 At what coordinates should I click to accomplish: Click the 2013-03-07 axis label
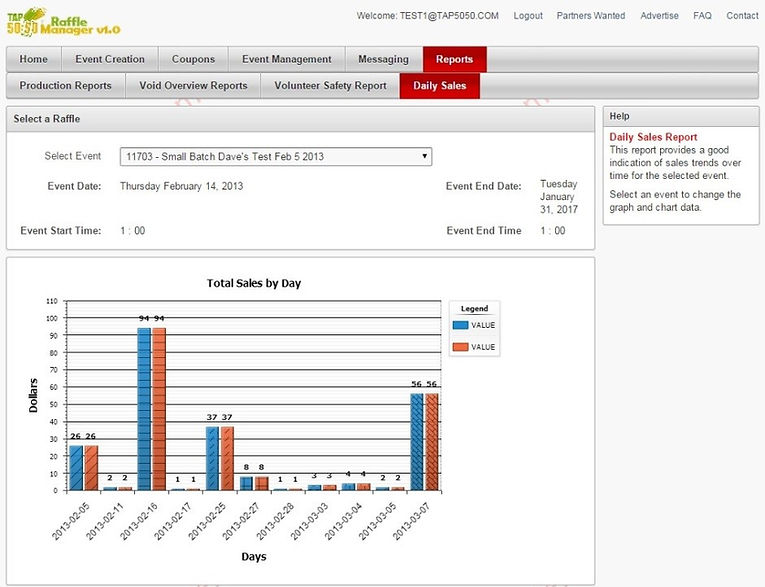click(x=412, y=521)
